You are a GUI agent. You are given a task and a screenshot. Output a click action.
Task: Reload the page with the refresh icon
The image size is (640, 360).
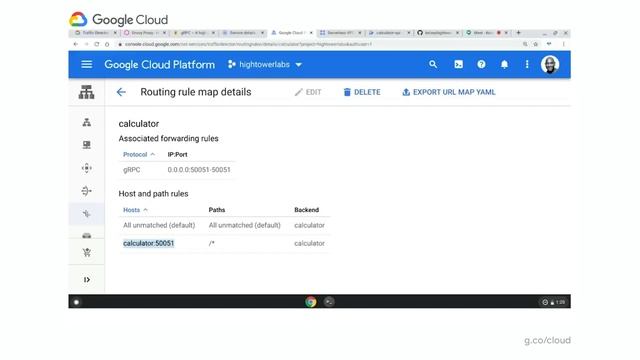coord(97,44)
